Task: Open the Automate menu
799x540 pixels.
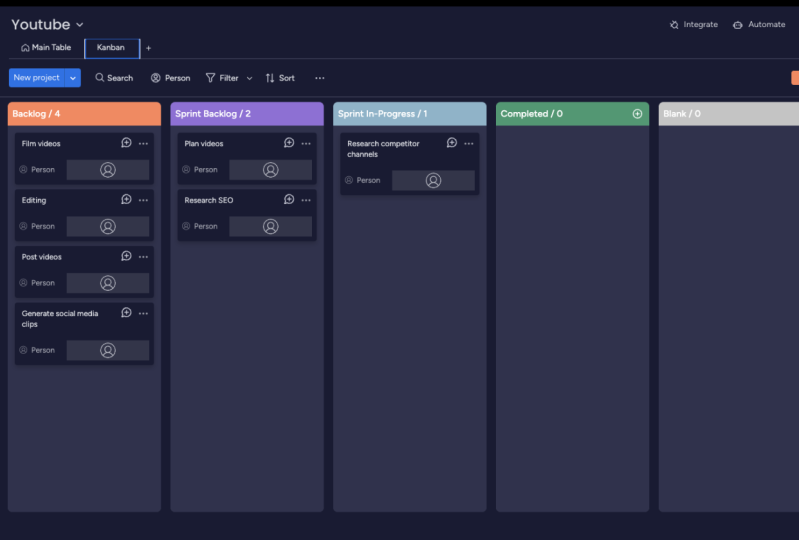Action: (x=759, y=24)
